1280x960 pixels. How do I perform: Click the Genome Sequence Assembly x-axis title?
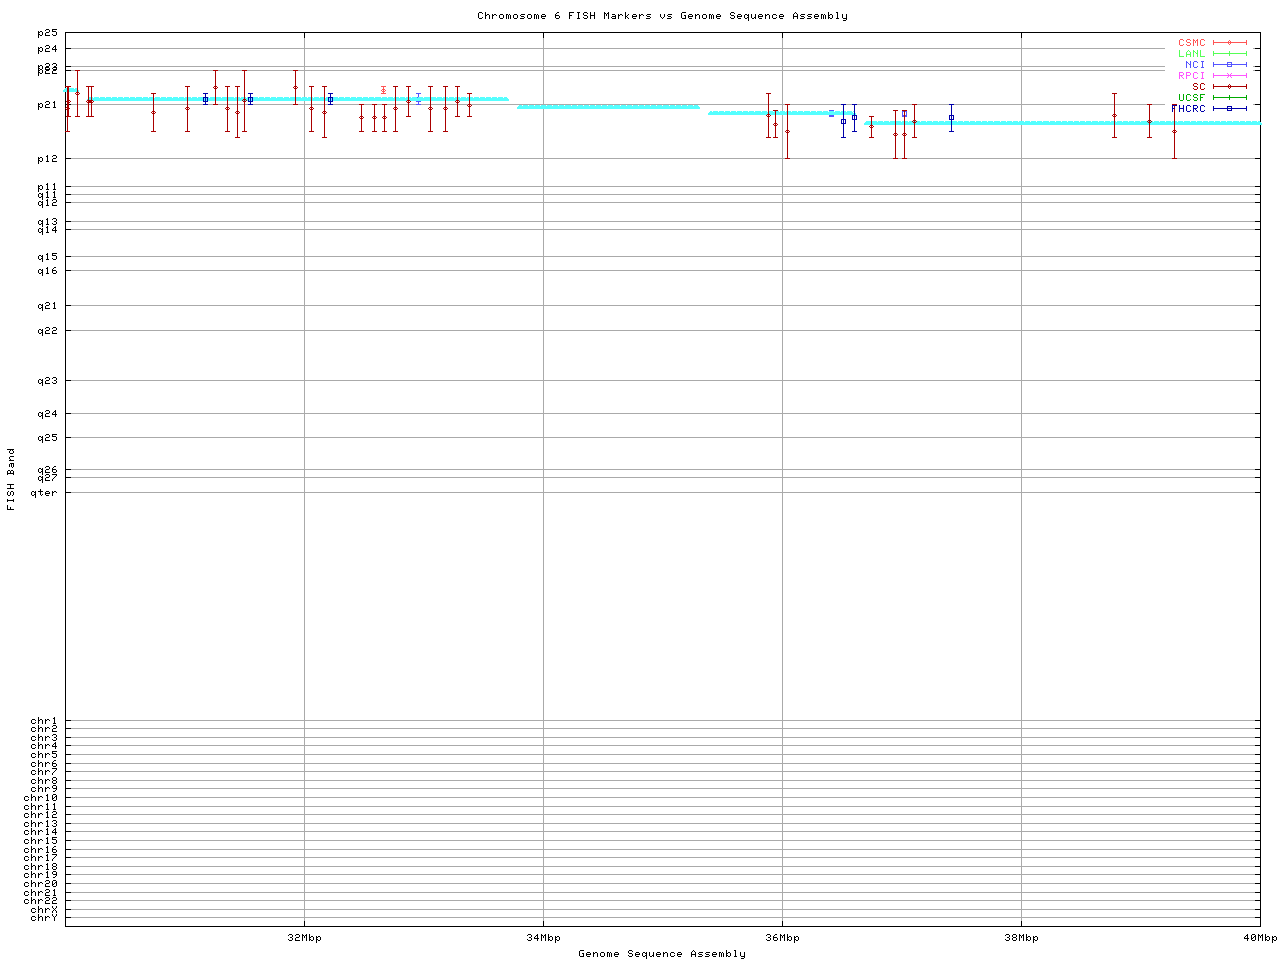pyautogui.click(x=662, y=954)
